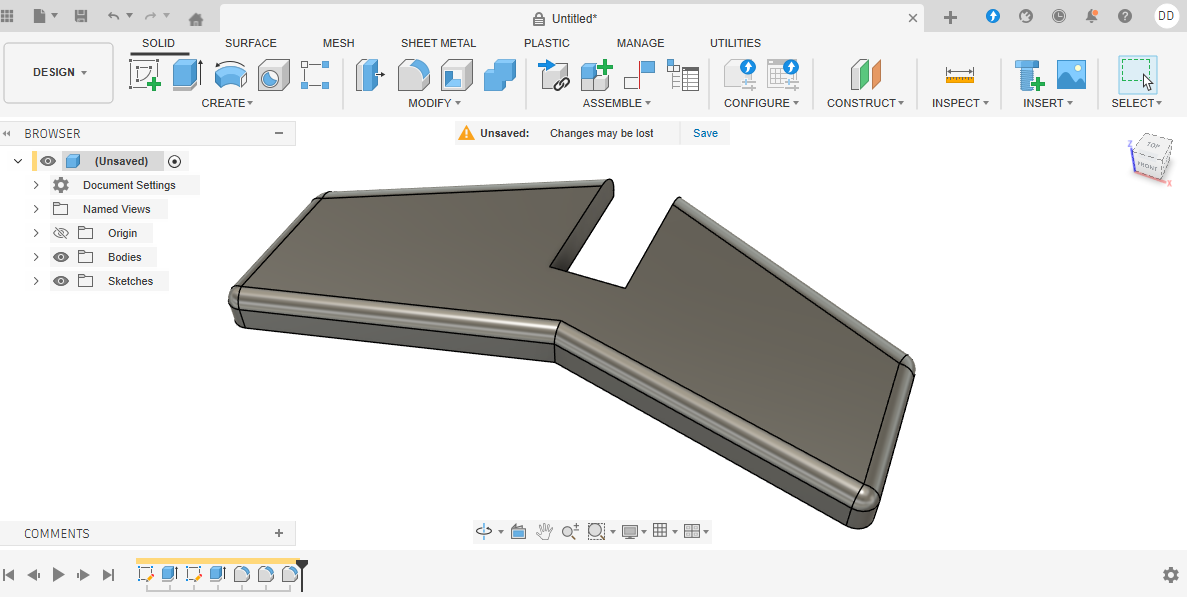Viewport: 1187px width, 597px height.
Task: Expand the Document Settings tree node
Action: click(36, 185)
